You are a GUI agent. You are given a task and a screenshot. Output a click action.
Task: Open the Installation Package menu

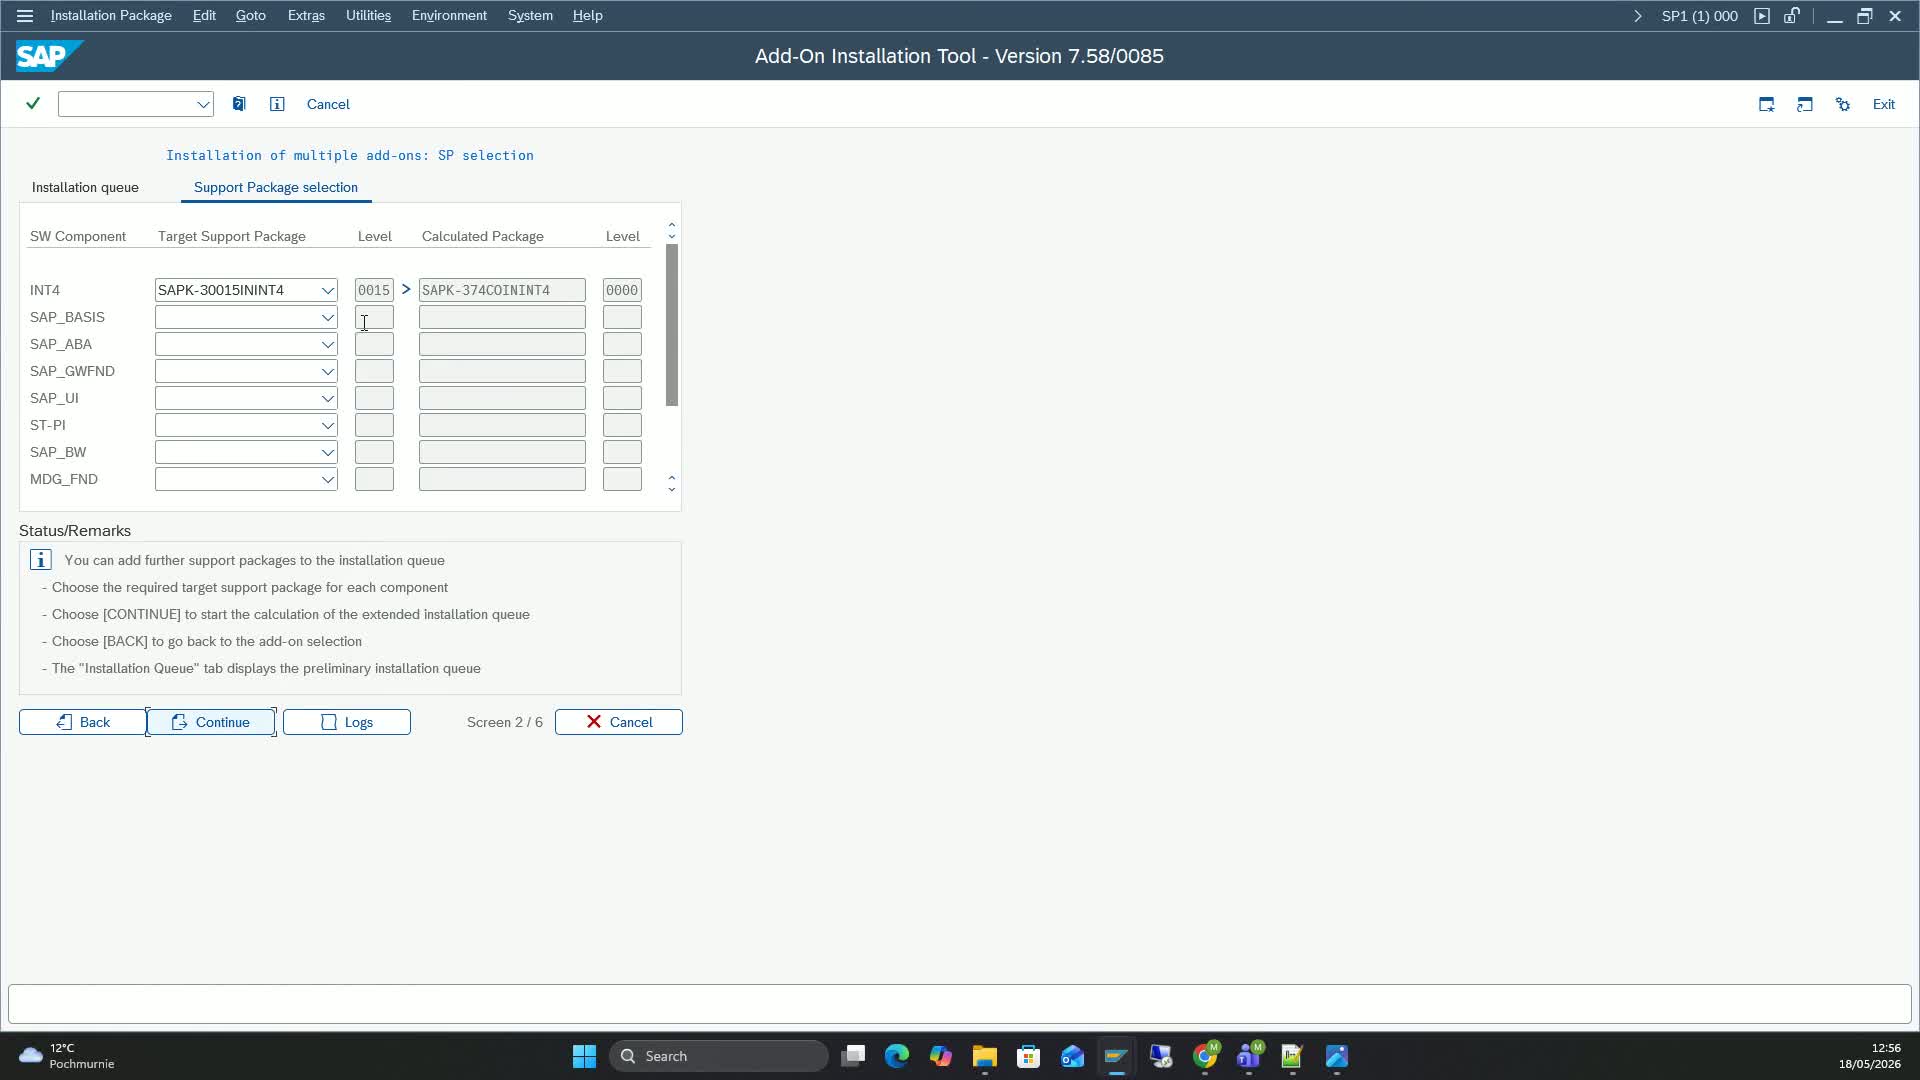(x=111, y=16)
